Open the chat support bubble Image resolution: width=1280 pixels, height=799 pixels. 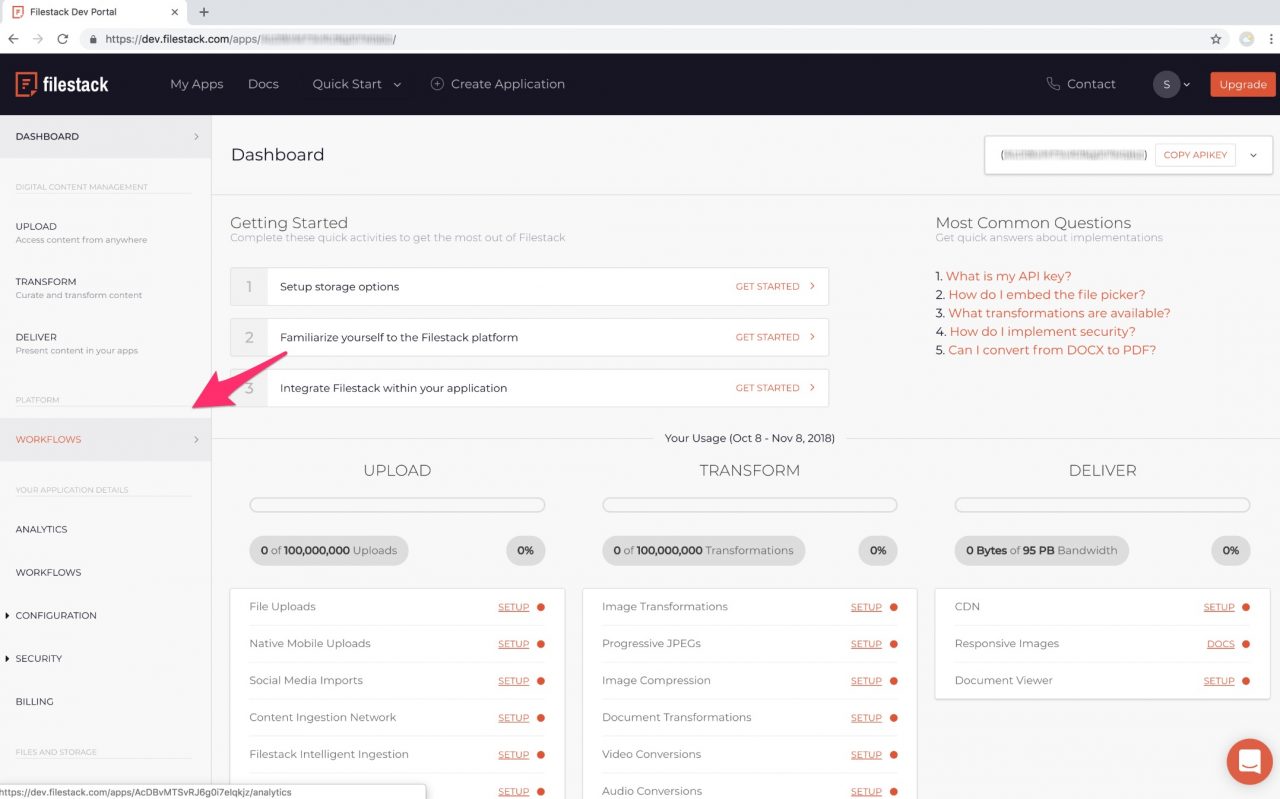point(1249,761)
